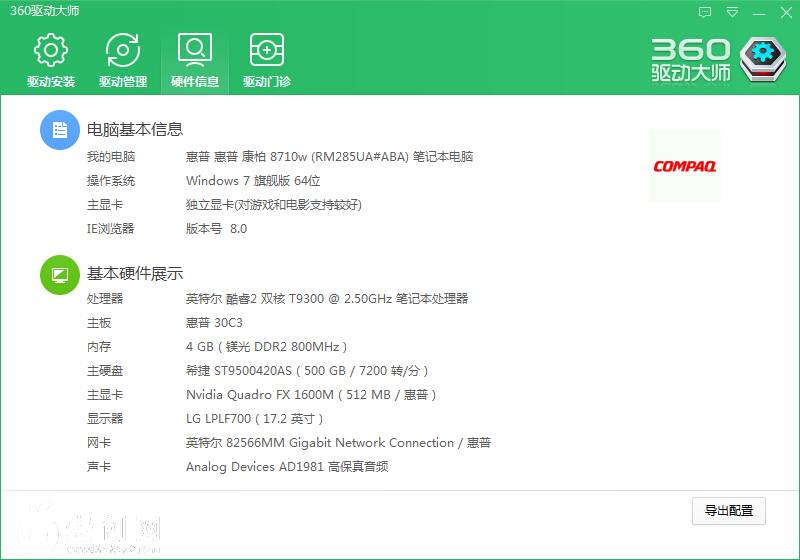The image size is (800, 560).
Task: Click the 导出配置 export button
Action: pyautogui.click(x=729, y=511)
